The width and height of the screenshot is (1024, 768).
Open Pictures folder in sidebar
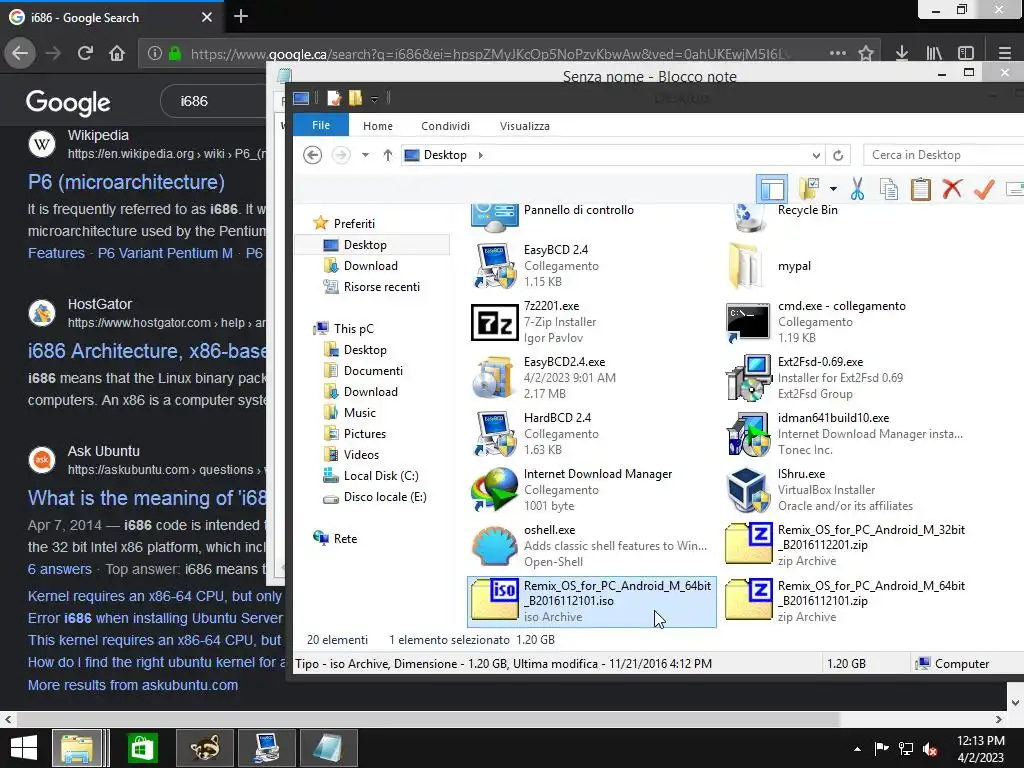tap(364, 434)
